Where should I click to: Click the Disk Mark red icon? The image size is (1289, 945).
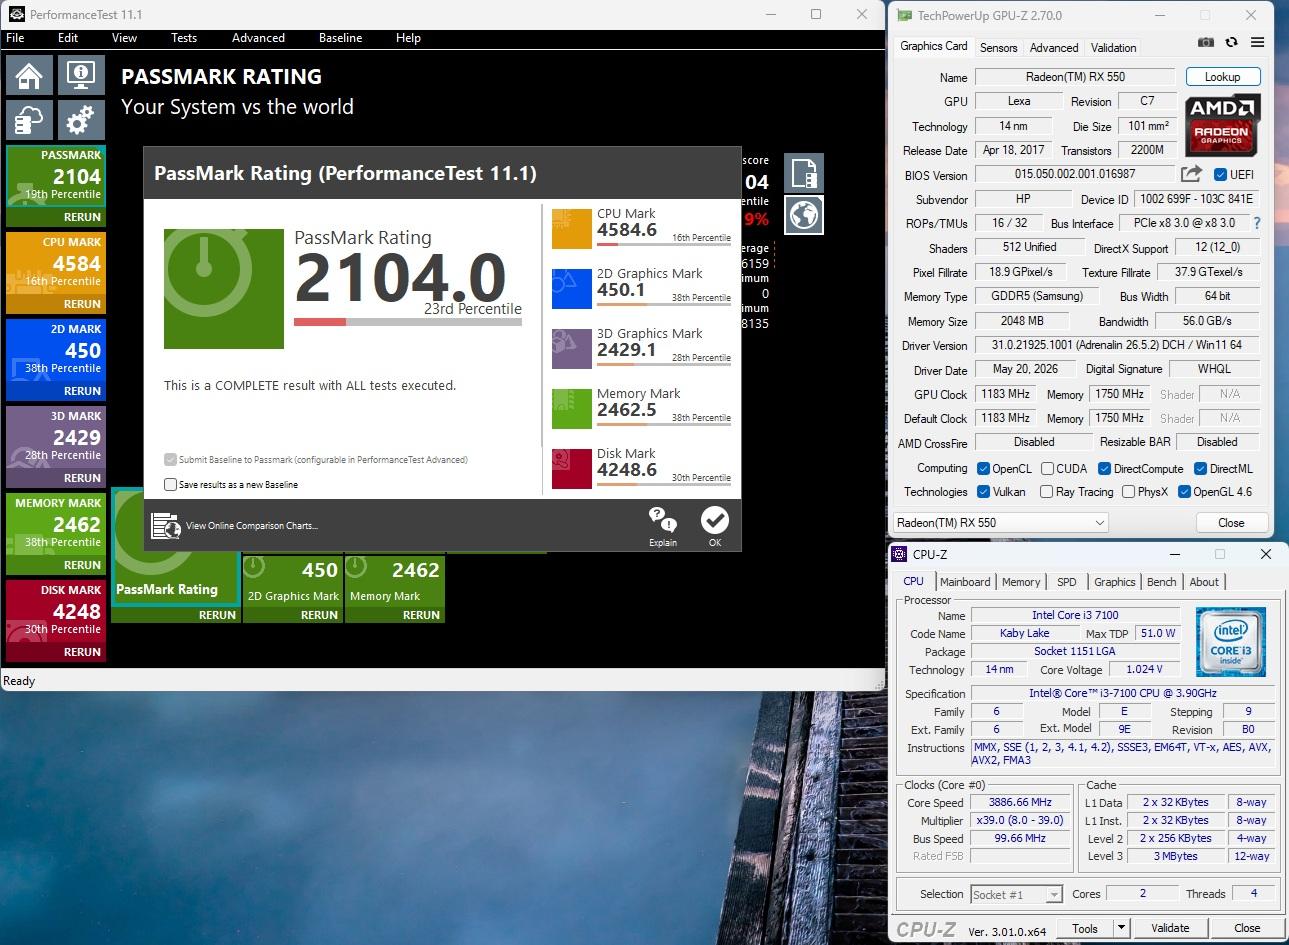point(572,469)
